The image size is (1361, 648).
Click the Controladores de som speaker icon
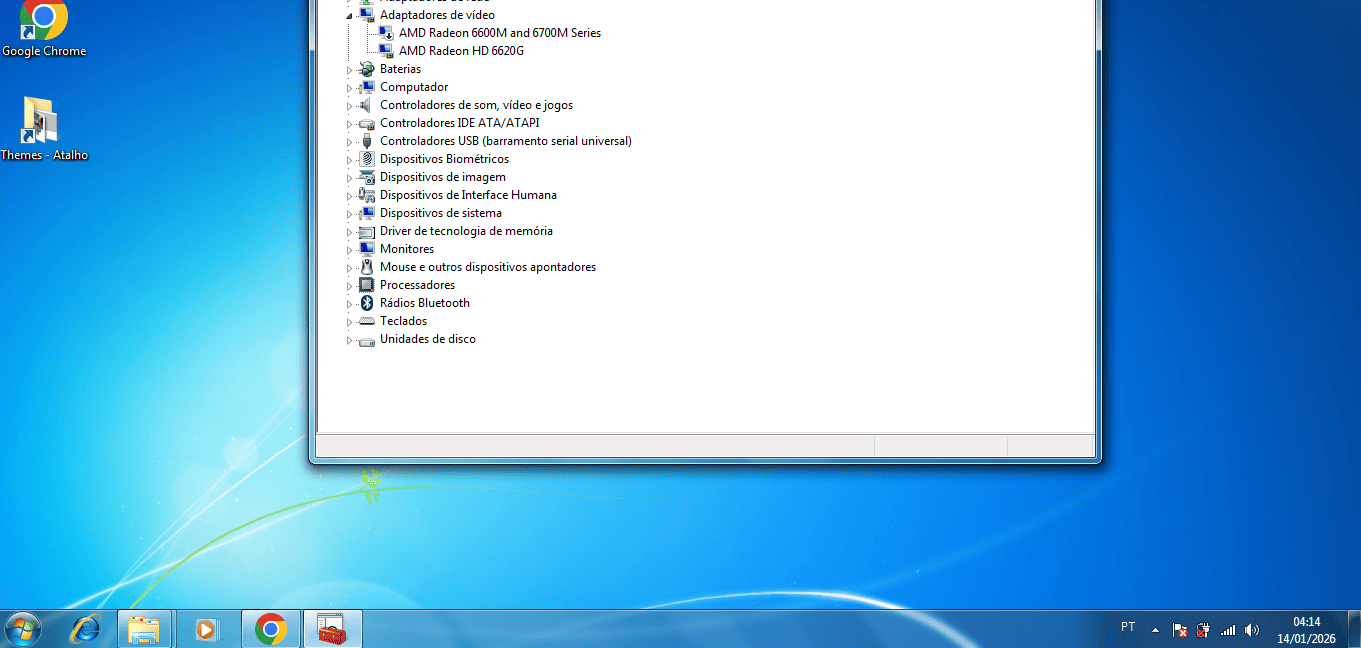click(x=367, y=105)
